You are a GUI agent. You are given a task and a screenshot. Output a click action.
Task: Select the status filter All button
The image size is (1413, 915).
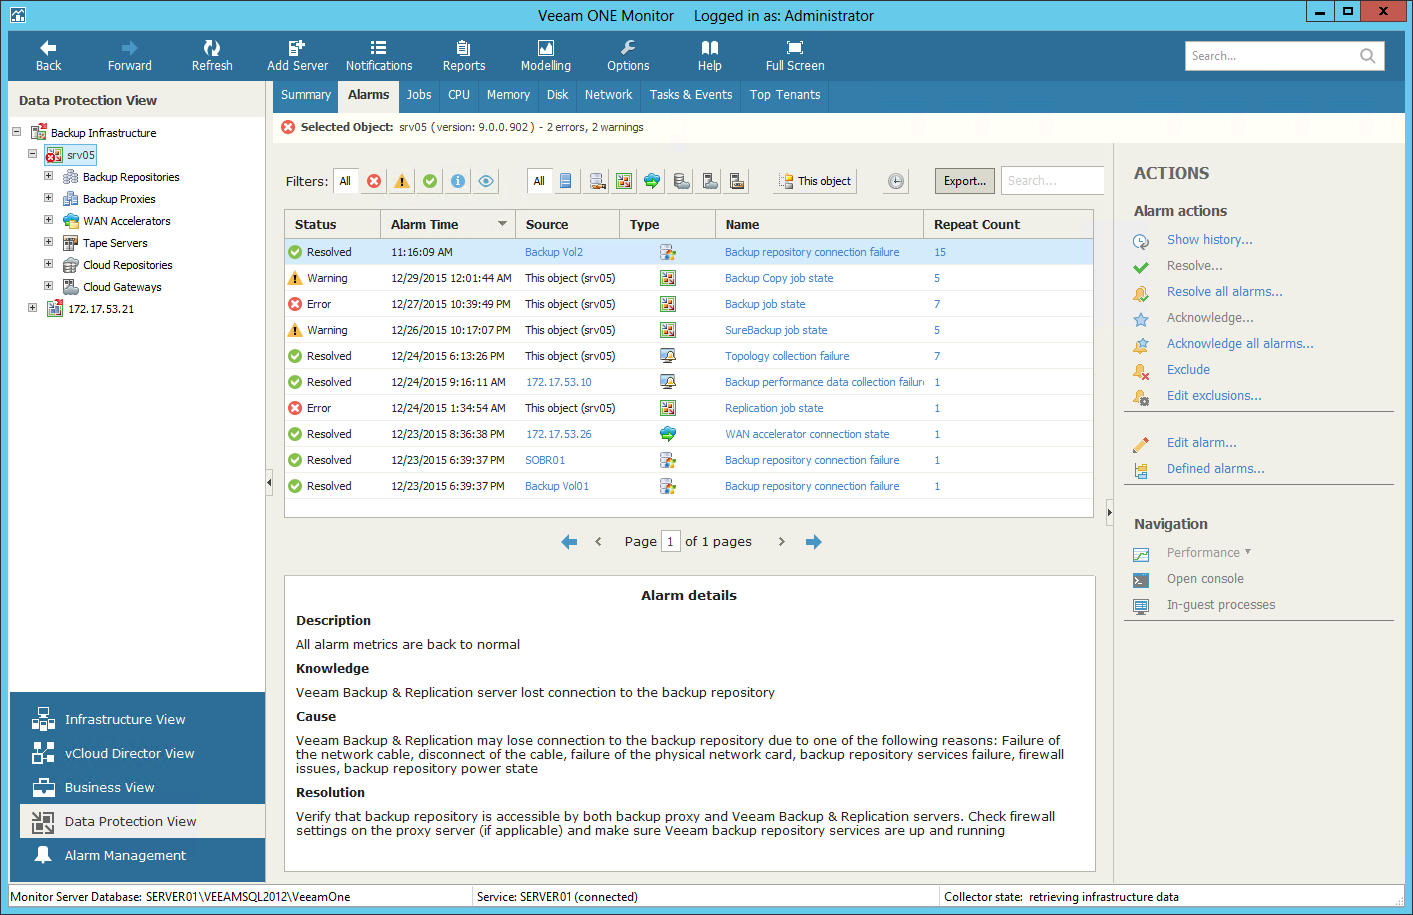[x=345, y=181]
